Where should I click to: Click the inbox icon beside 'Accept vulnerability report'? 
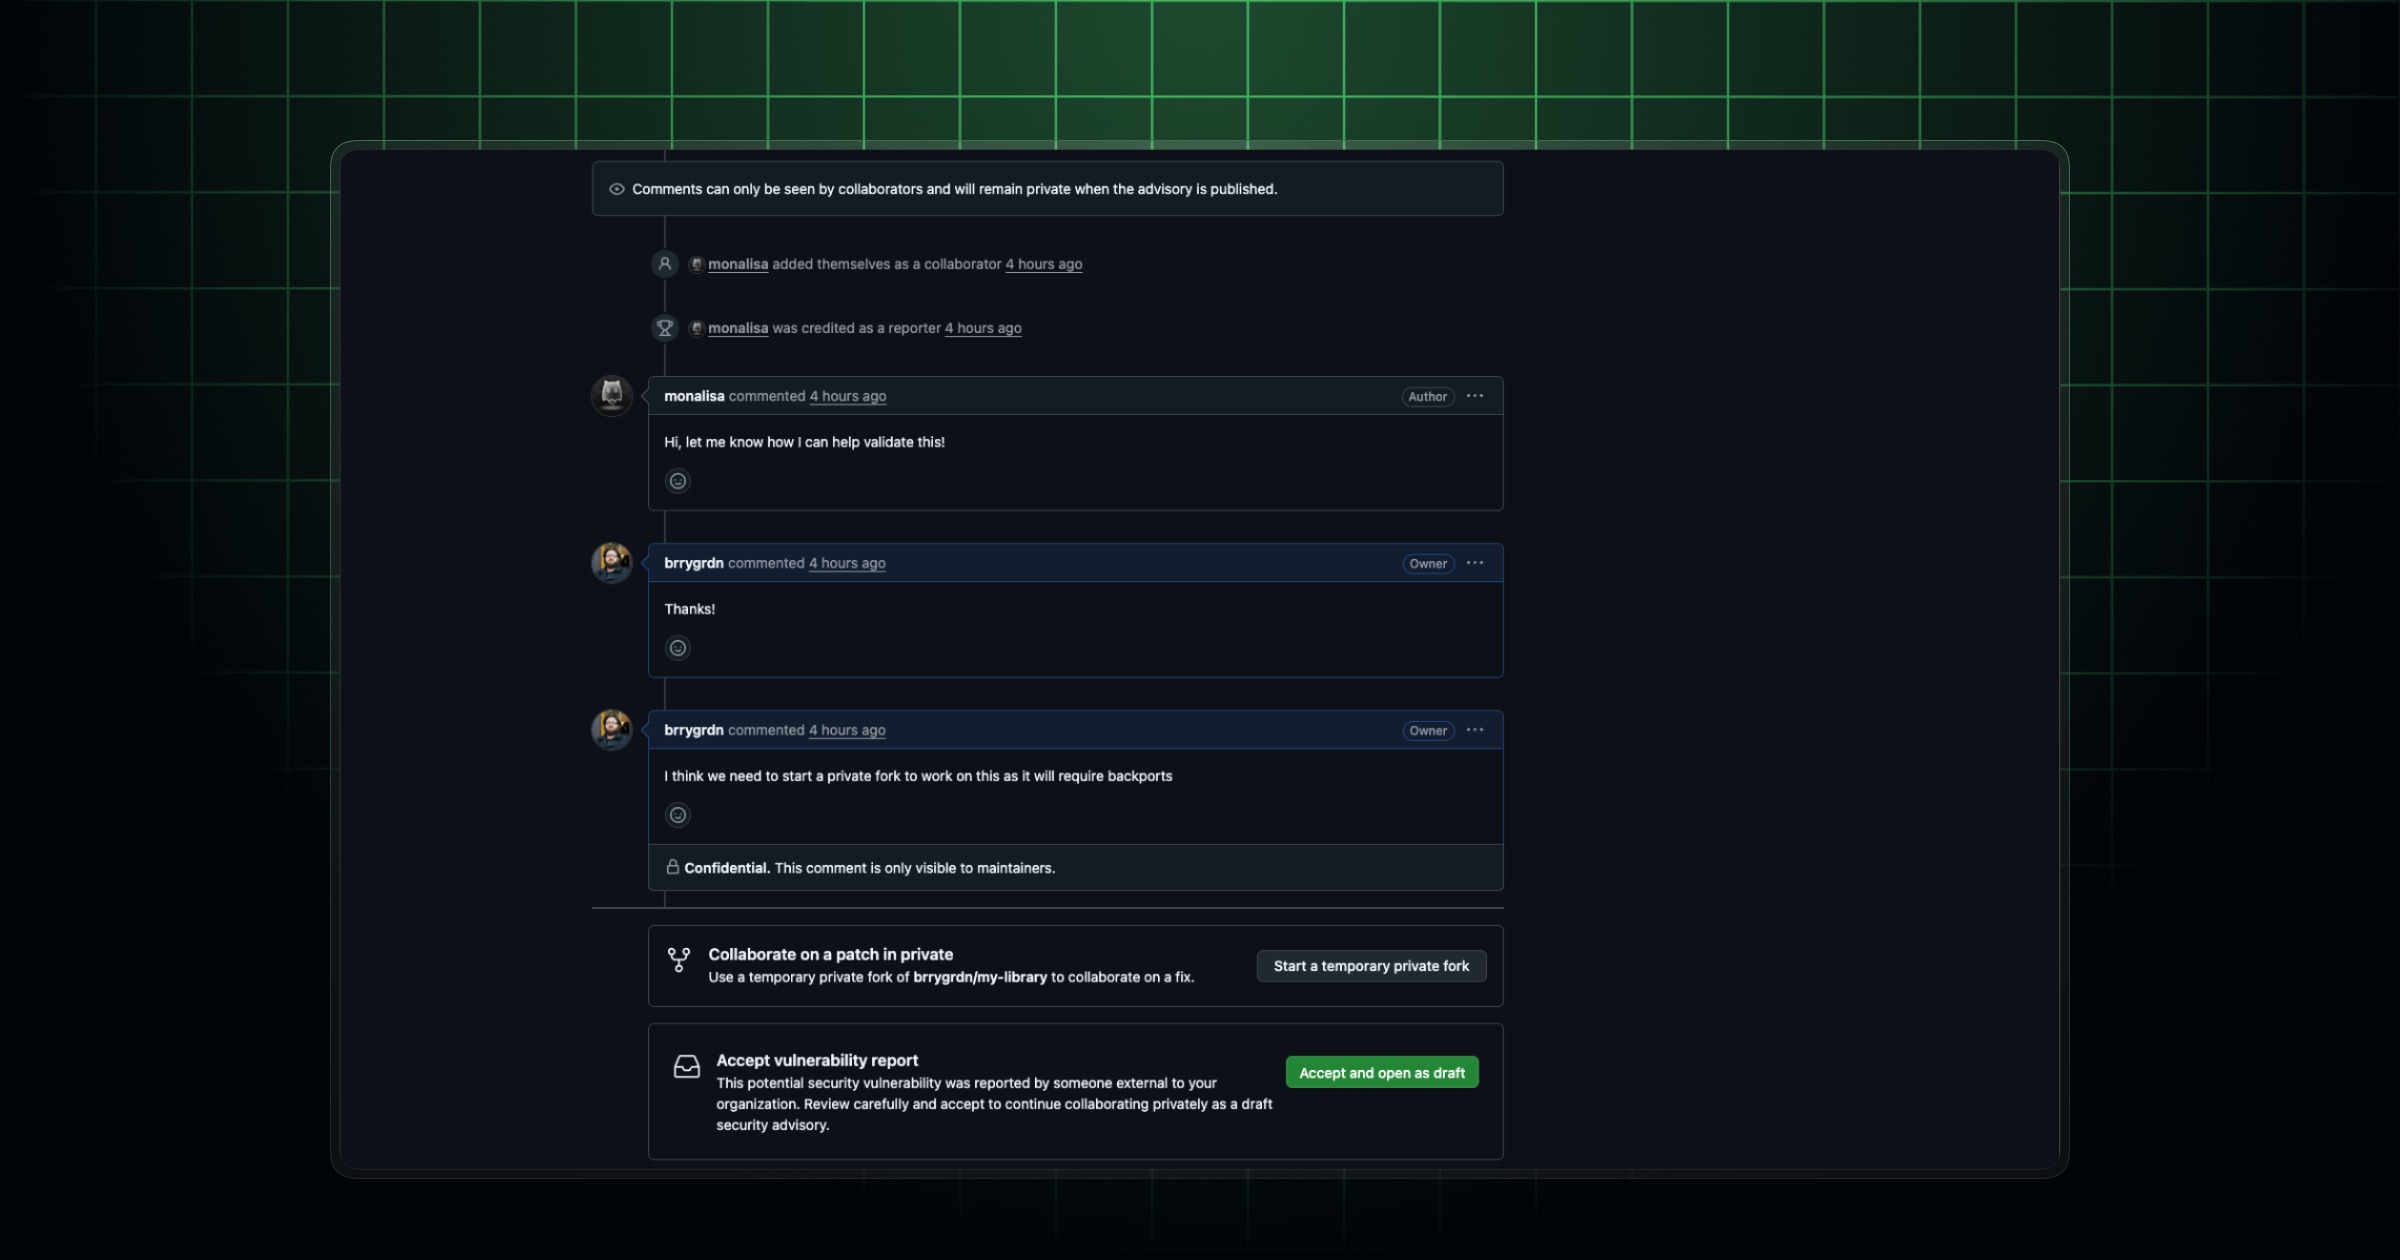click(x=687, y=1067)
